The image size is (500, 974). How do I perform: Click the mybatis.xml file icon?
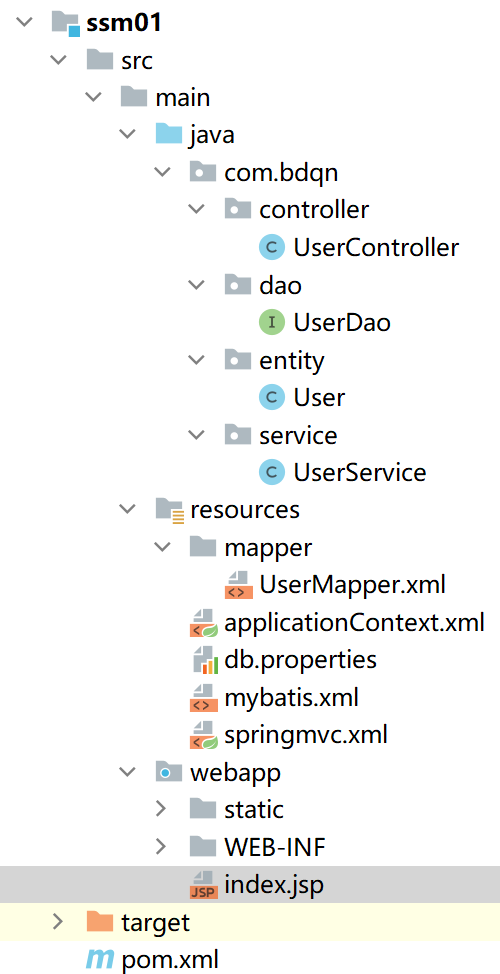(x=204, y=698)
